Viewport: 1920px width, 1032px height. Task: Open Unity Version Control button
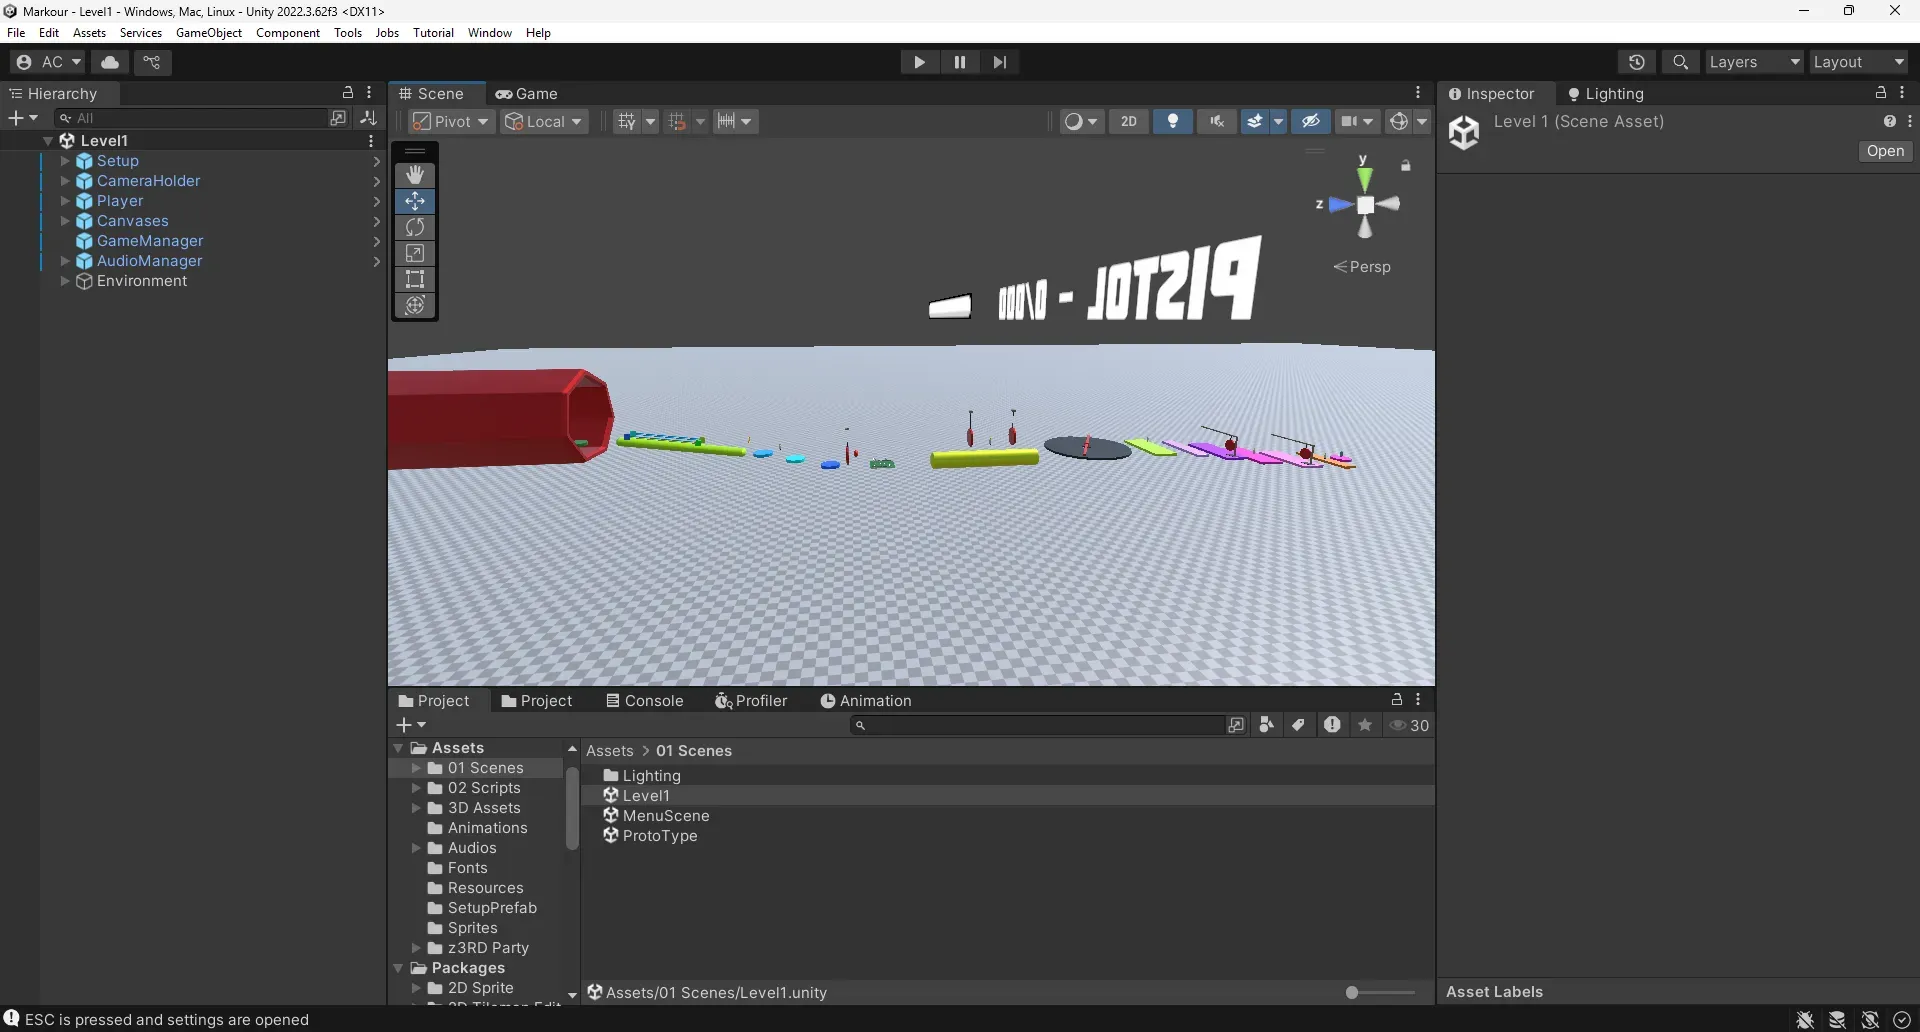point(152,62)
